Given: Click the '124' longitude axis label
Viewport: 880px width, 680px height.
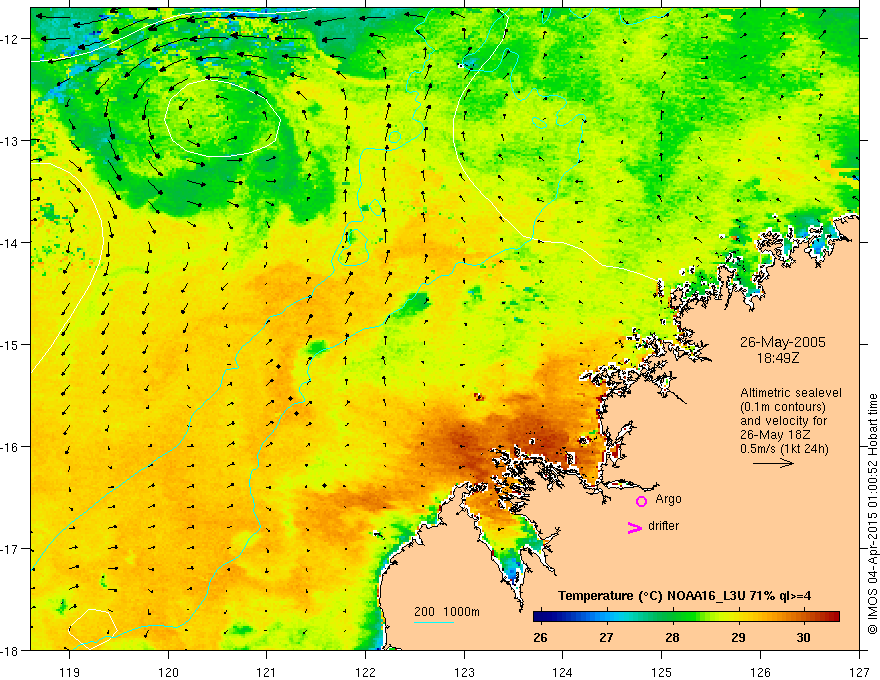Looking at the screenshot, I should [563, 672].
